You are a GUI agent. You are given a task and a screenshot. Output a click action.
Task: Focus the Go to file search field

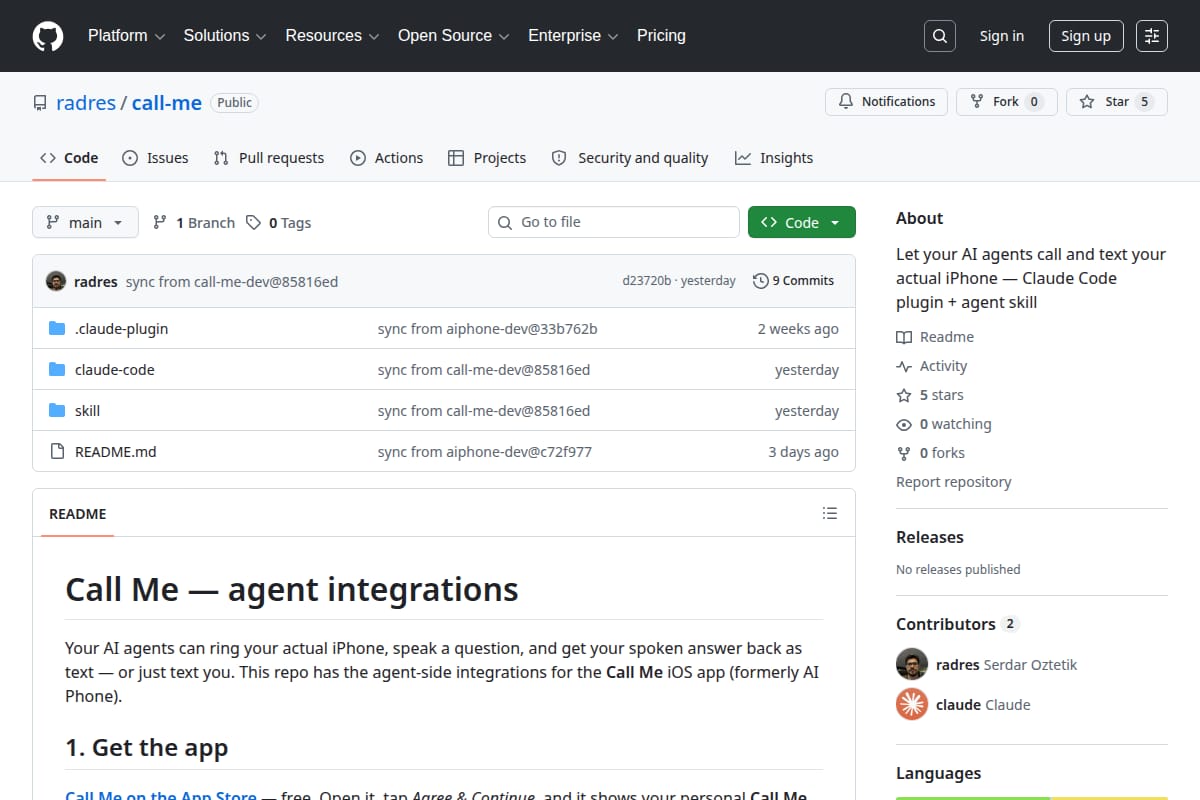pos(614,222)
